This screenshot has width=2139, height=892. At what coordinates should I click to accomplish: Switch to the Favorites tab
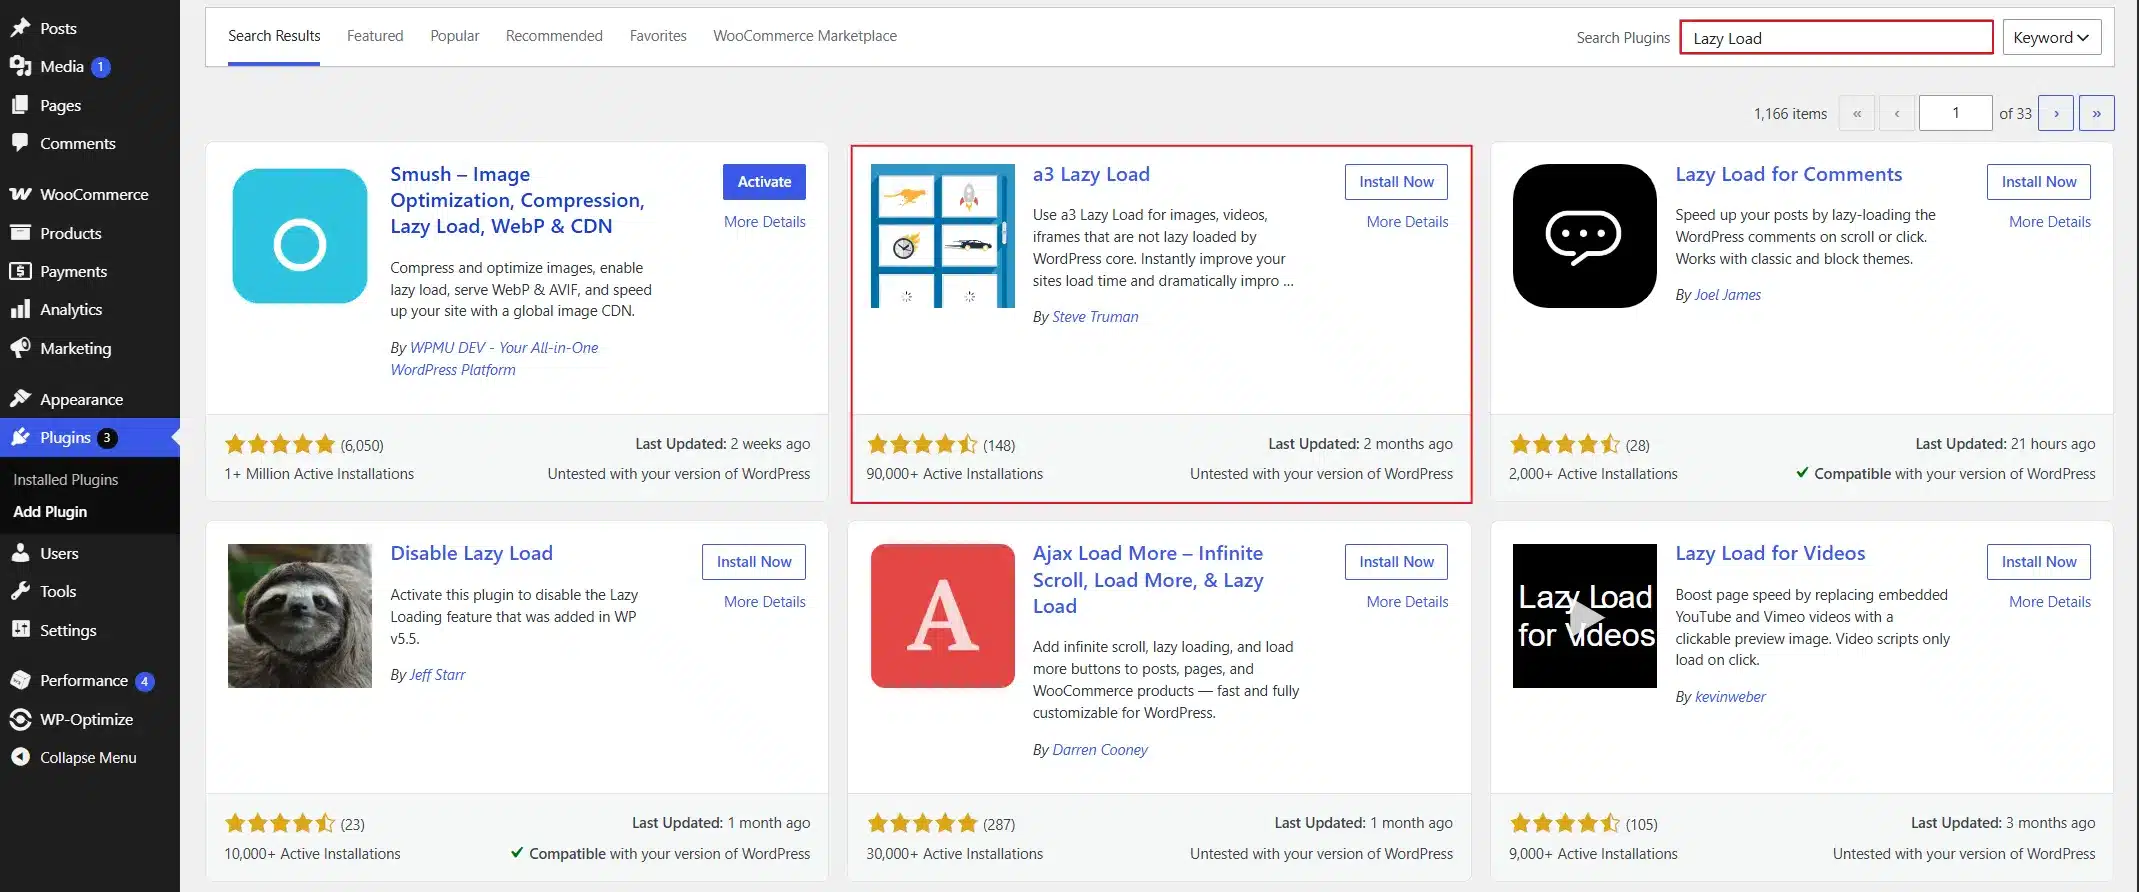[658, 36]
